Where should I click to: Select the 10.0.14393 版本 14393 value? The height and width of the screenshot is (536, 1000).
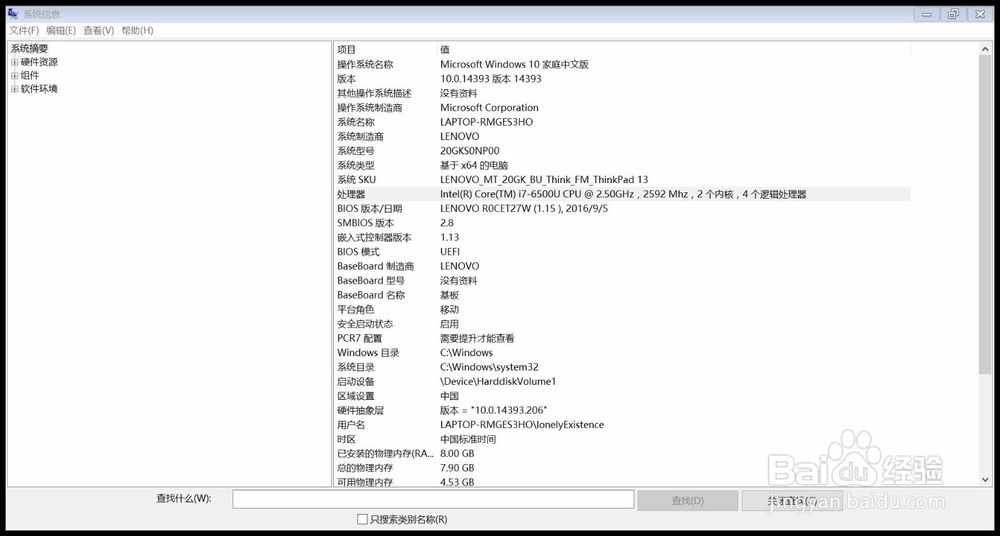coord(490,78)
